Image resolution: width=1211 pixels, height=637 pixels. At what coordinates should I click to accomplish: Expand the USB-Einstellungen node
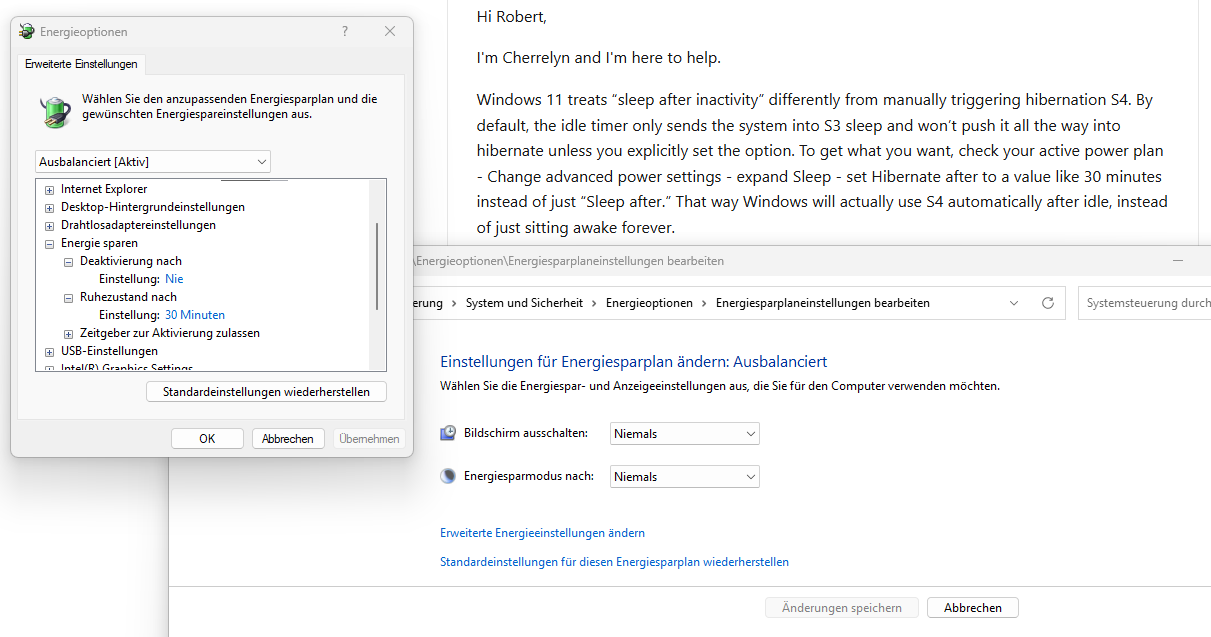point(50,351)
